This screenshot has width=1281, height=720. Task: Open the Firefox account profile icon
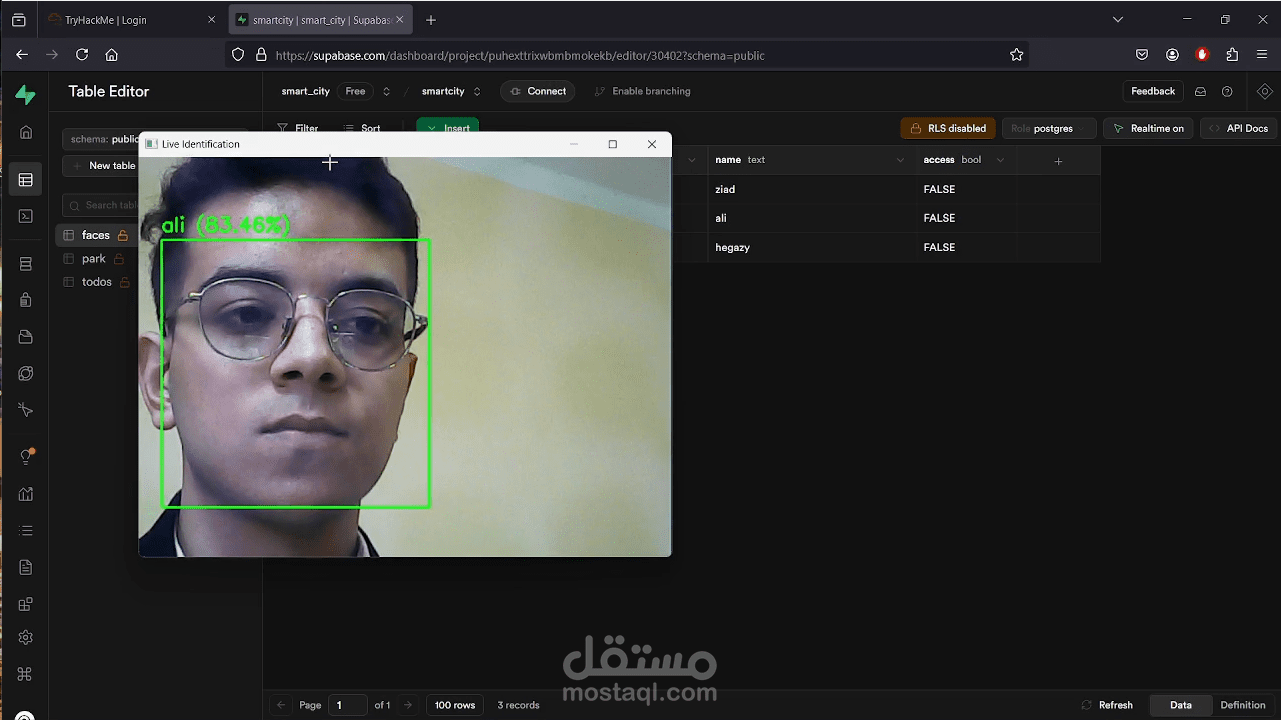pos(1172,55)
